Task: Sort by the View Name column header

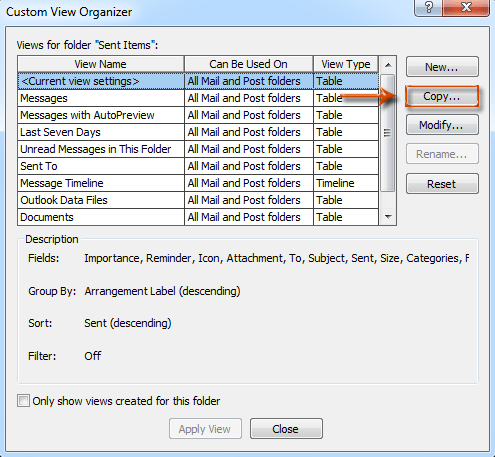Action: pyautogui.click(x=101, y=64)
